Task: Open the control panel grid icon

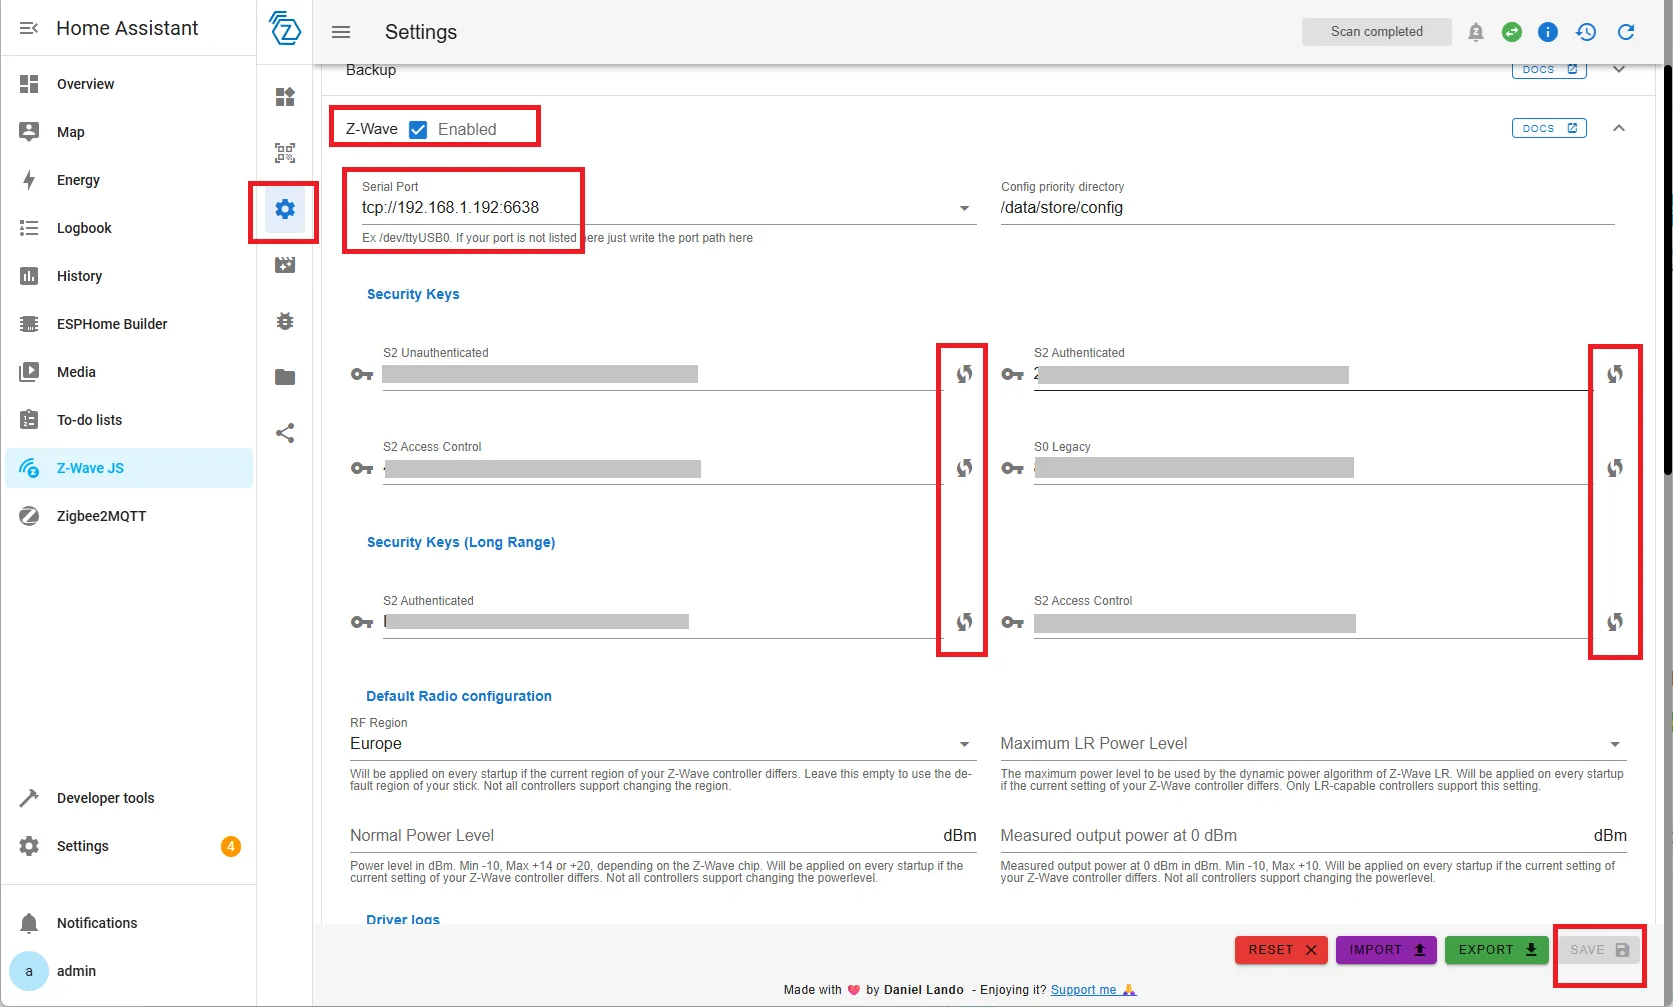Action: pyautogui.click(x=285, y=97)
